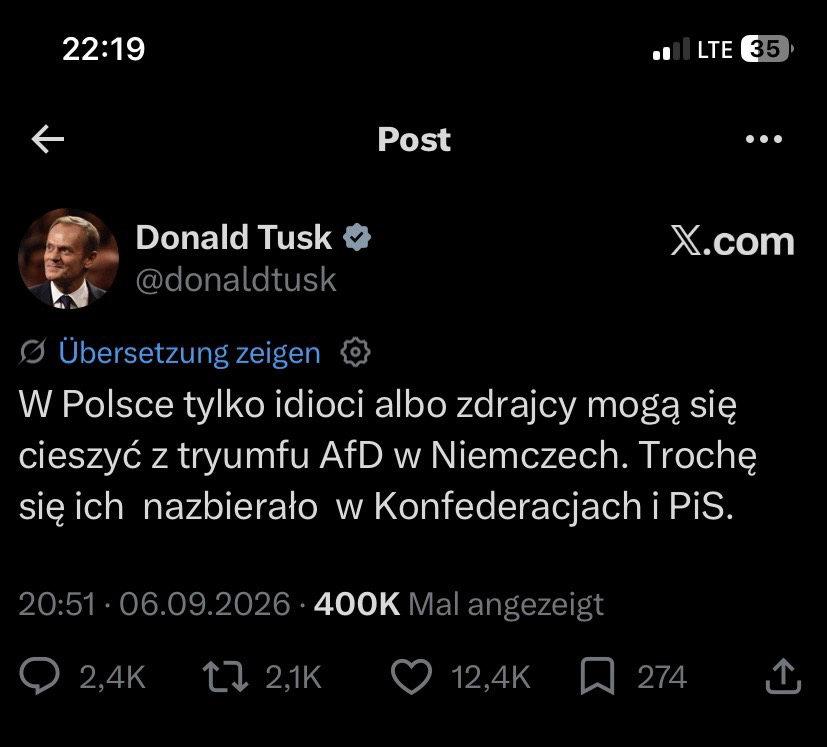Tap the 400K Mal angezeigt views count
Image resolution: width=827 pixels, height=747 pixels.
click(458, 604)
